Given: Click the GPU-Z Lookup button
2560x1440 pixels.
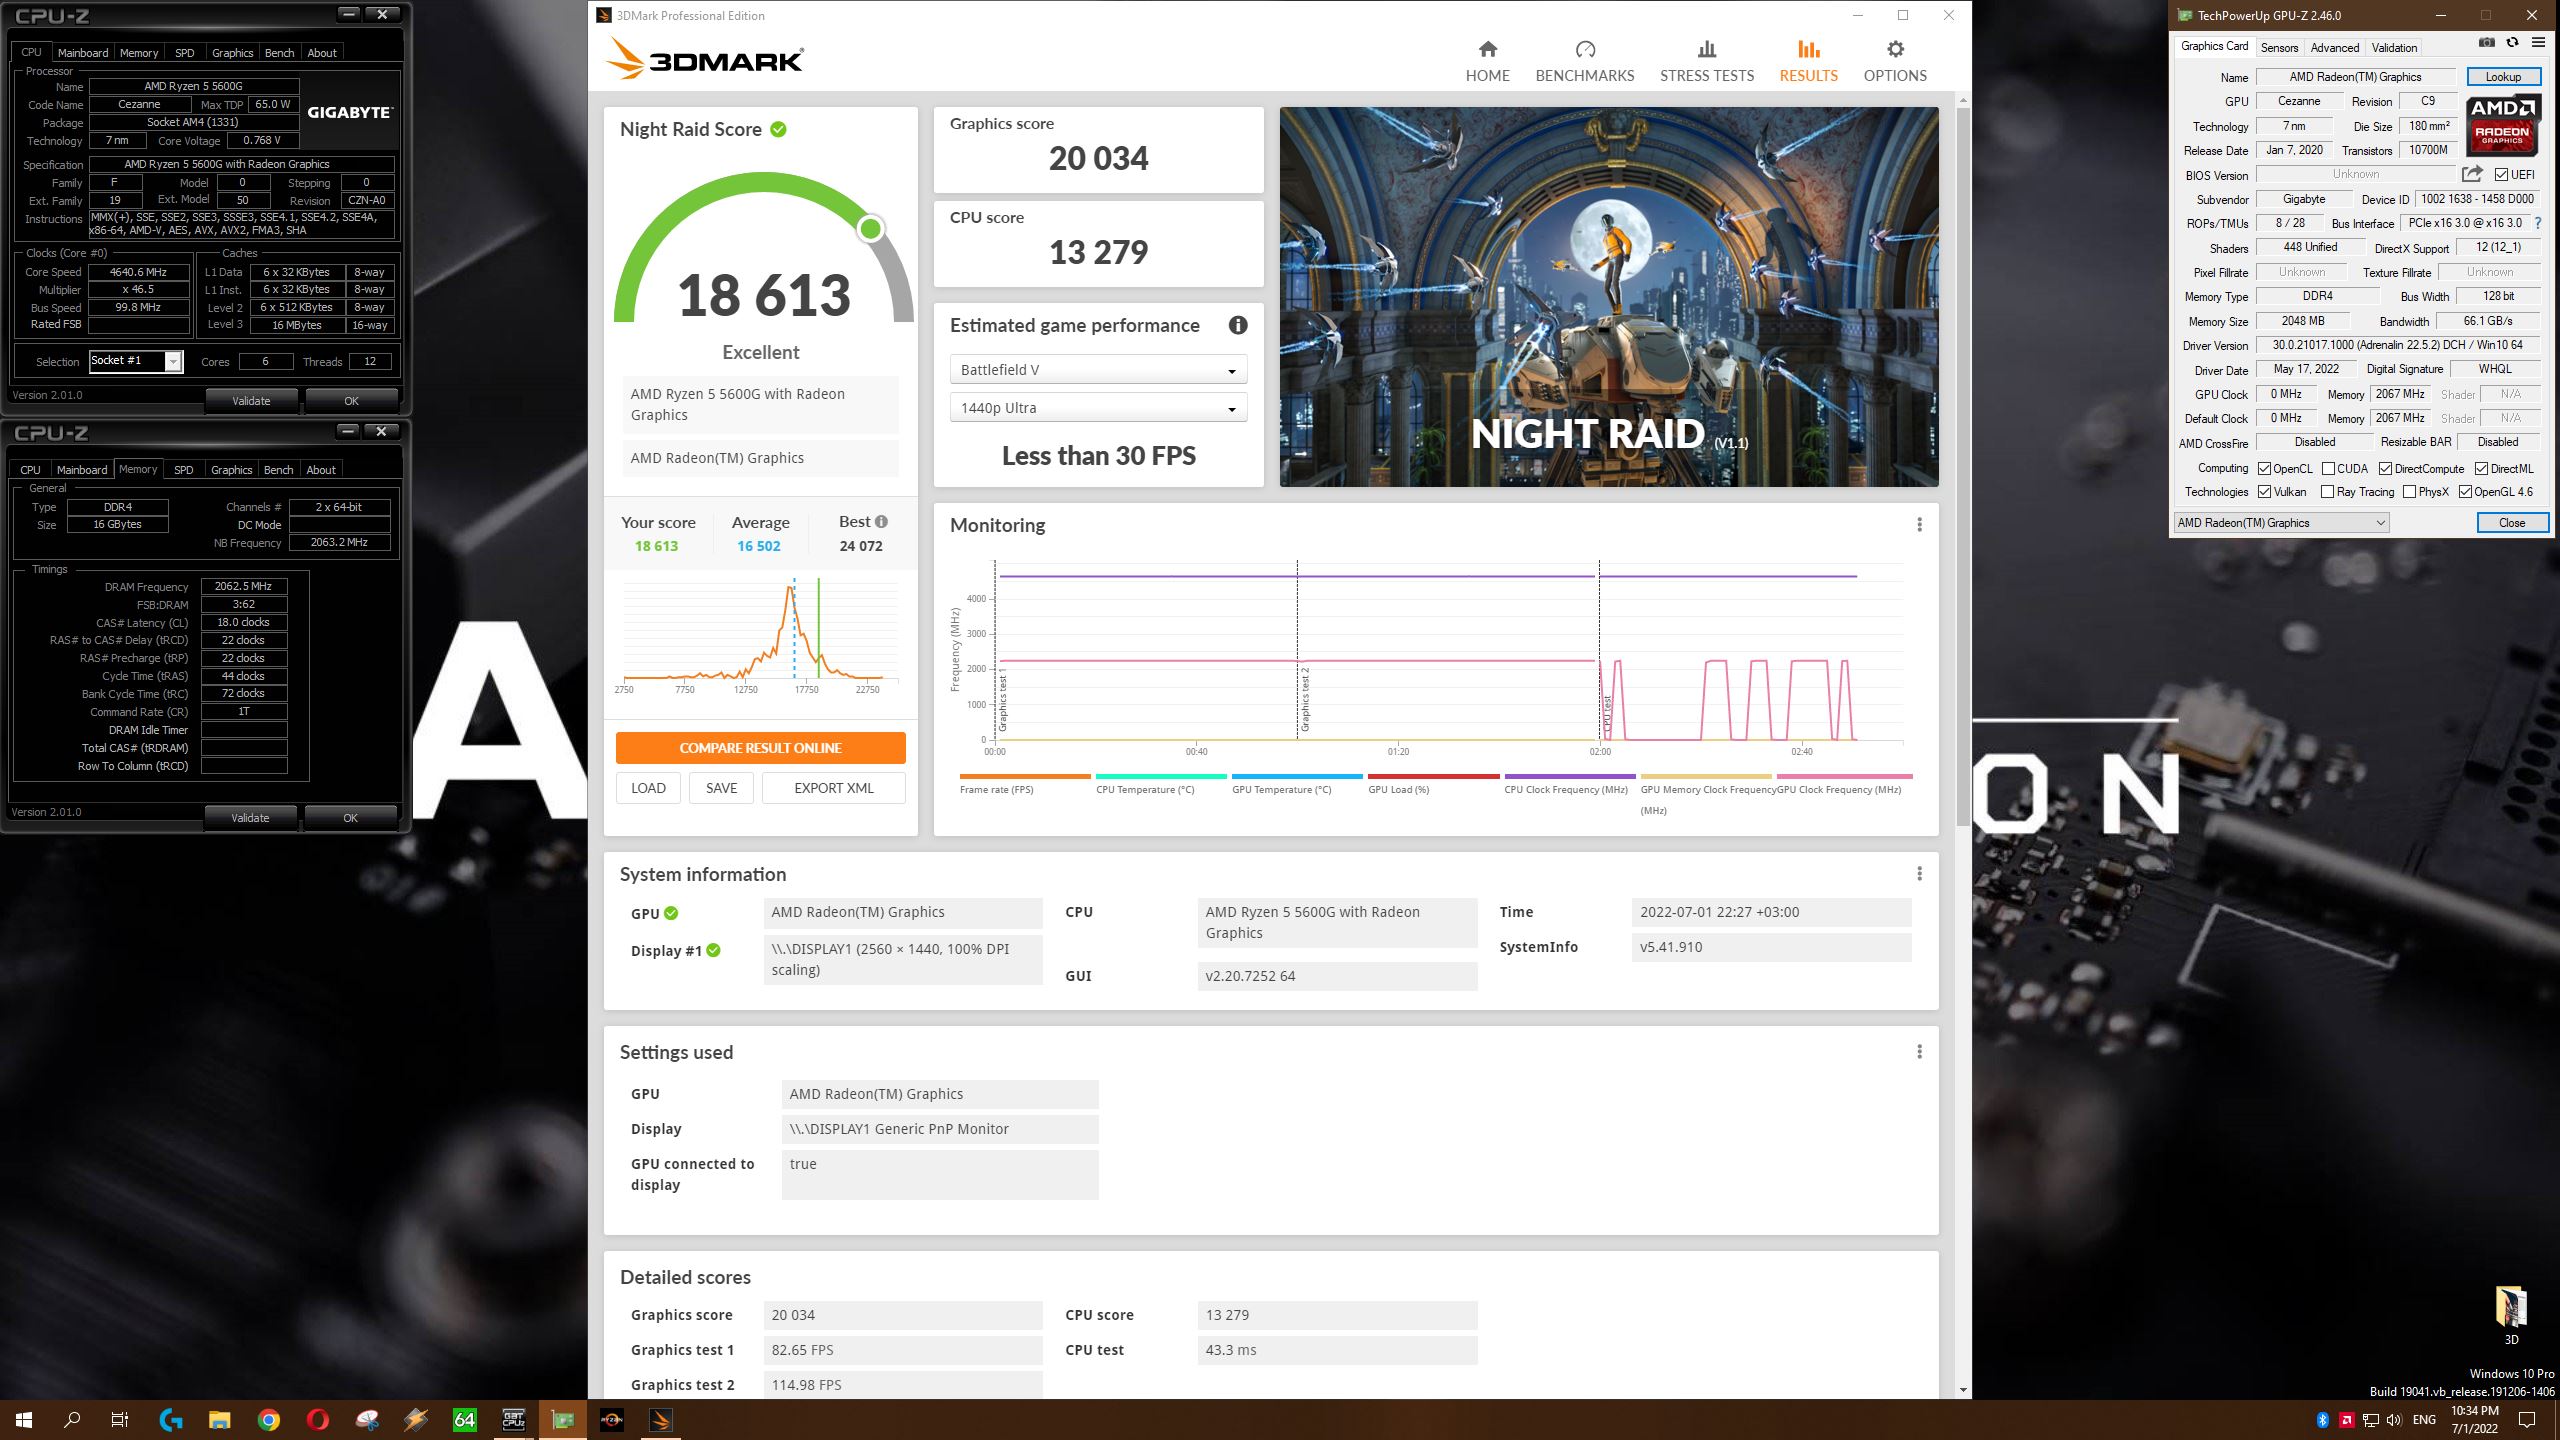Looking at the screenshot, I should coord(2503,77).
